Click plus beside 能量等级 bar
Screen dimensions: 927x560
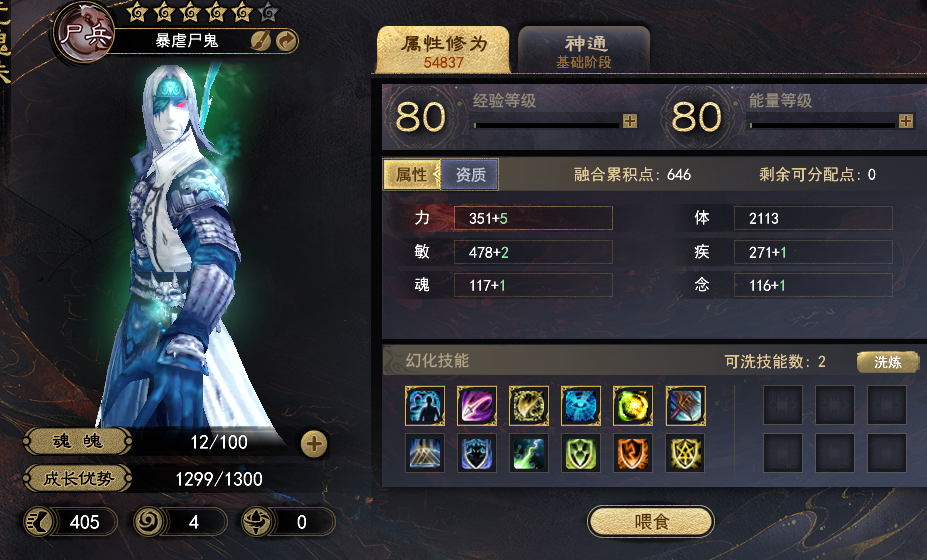(906, 121)
